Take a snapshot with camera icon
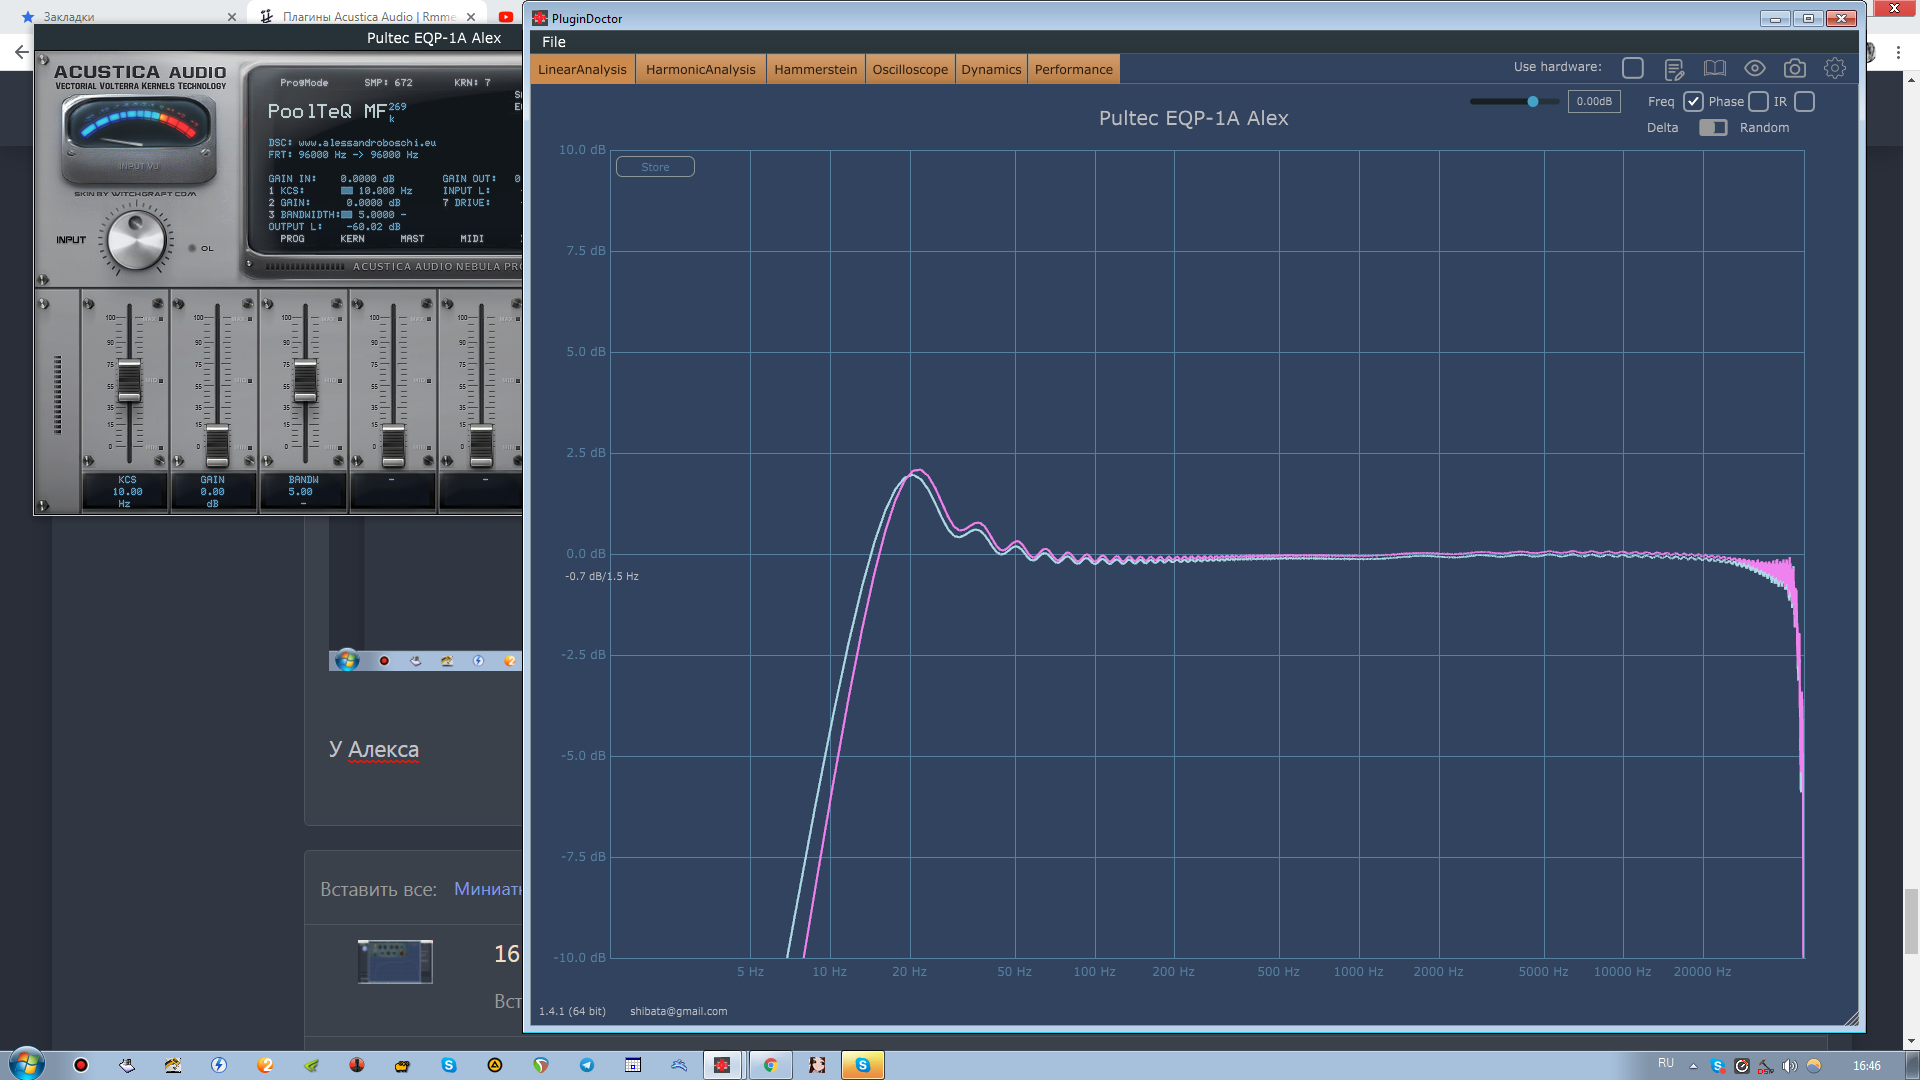The height and width of the screenshot is (1080, 1920). [x=1794, y=69]
